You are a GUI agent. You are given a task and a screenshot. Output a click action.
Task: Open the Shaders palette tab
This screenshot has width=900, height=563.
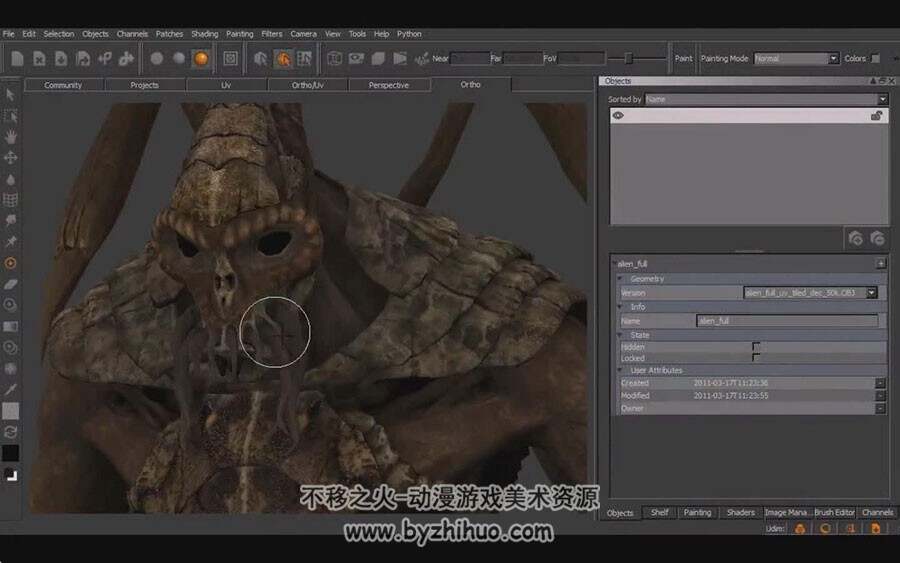click(741, 512)
